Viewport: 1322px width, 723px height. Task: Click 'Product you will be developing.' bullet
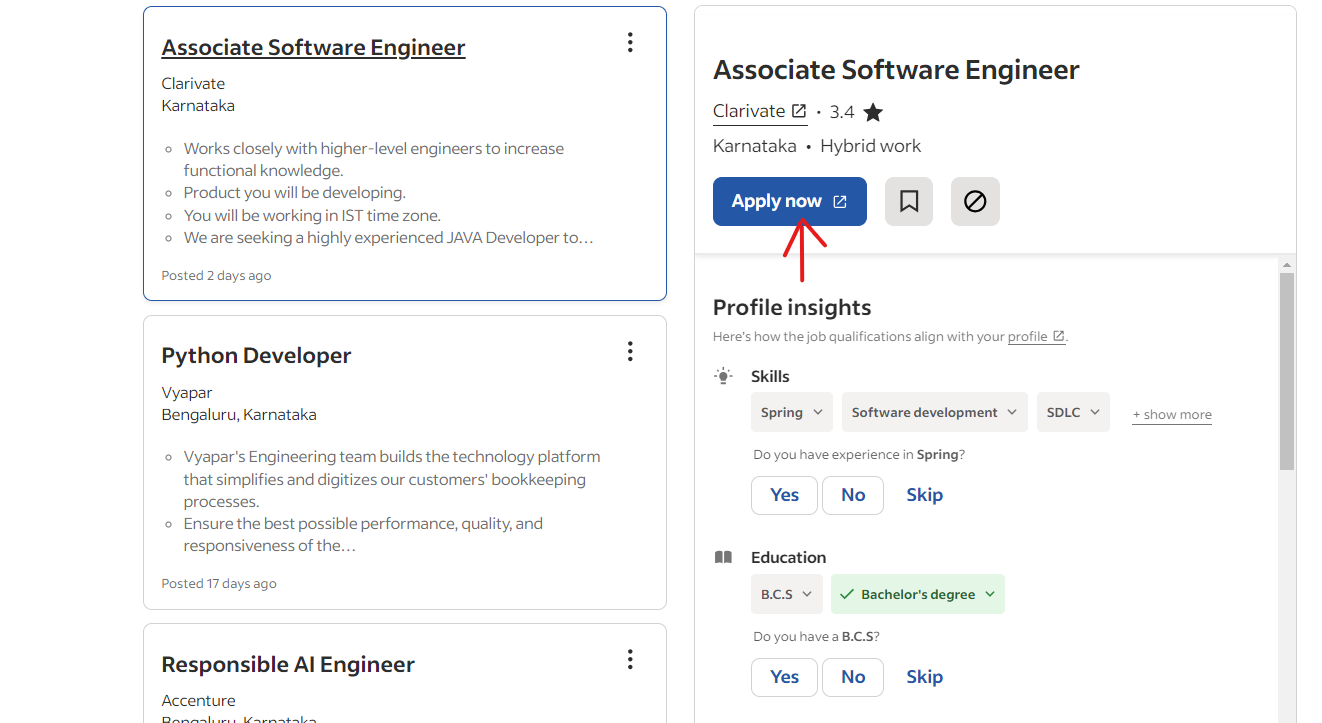(294, 192)
